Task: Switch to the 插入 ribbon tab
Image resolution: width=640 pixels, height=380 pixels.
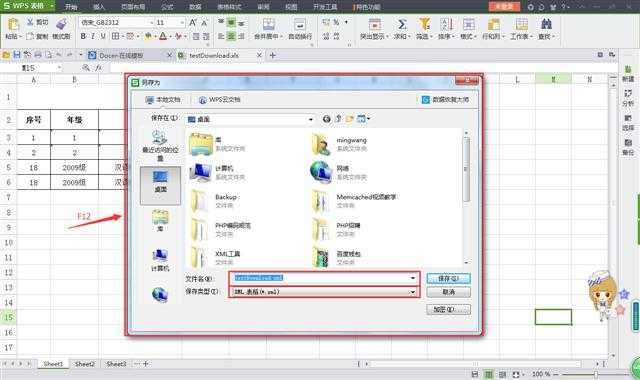Action: pos(99,7)
